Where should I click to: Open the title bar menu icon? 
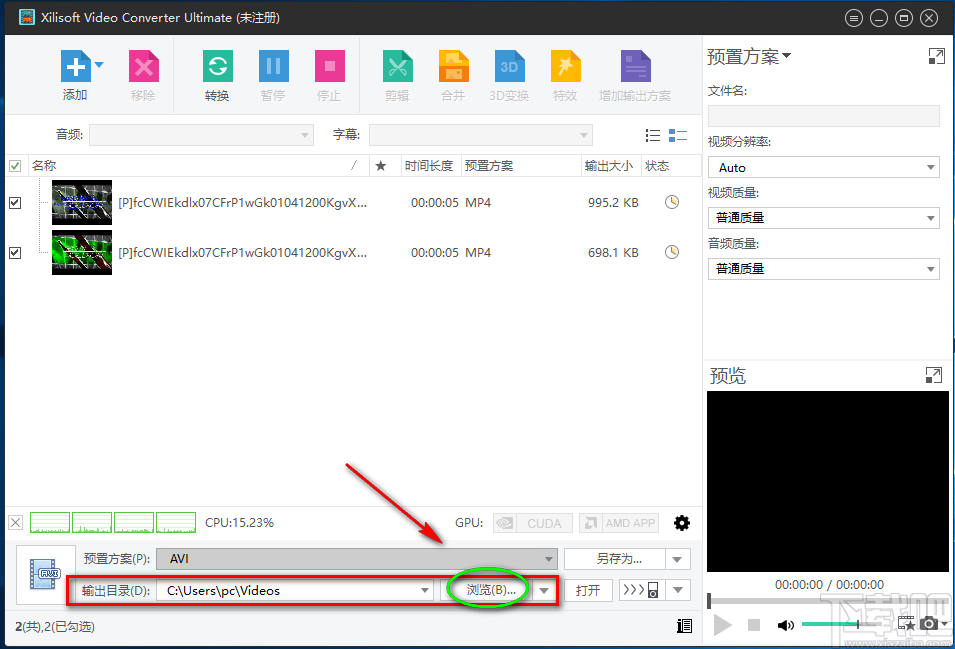(854, 18)
